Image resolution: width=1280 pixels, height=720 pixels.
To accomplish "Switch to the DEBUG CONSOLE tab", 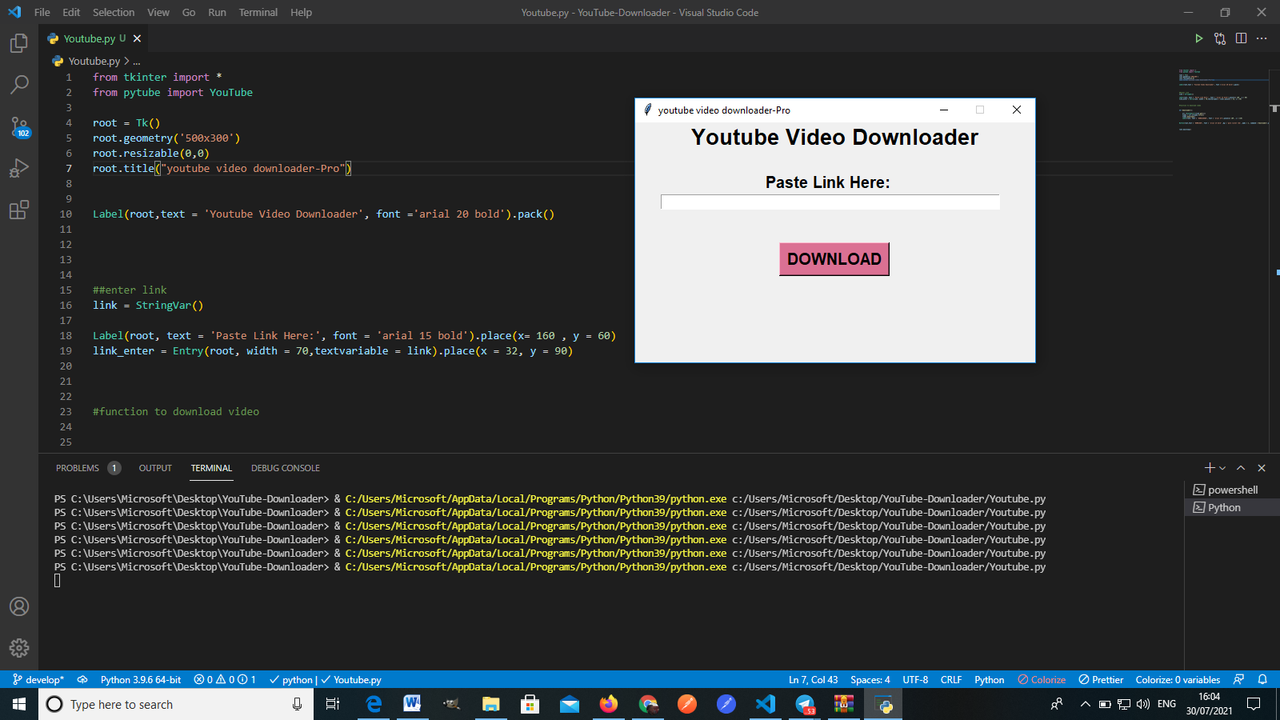I will 285,467.
